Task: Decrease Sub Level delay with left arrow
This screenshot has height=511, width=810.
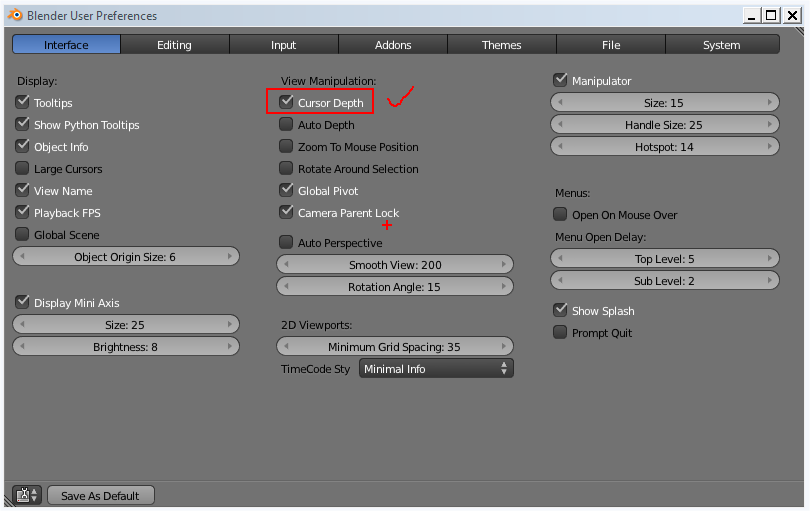Action: tap(560, 281)
